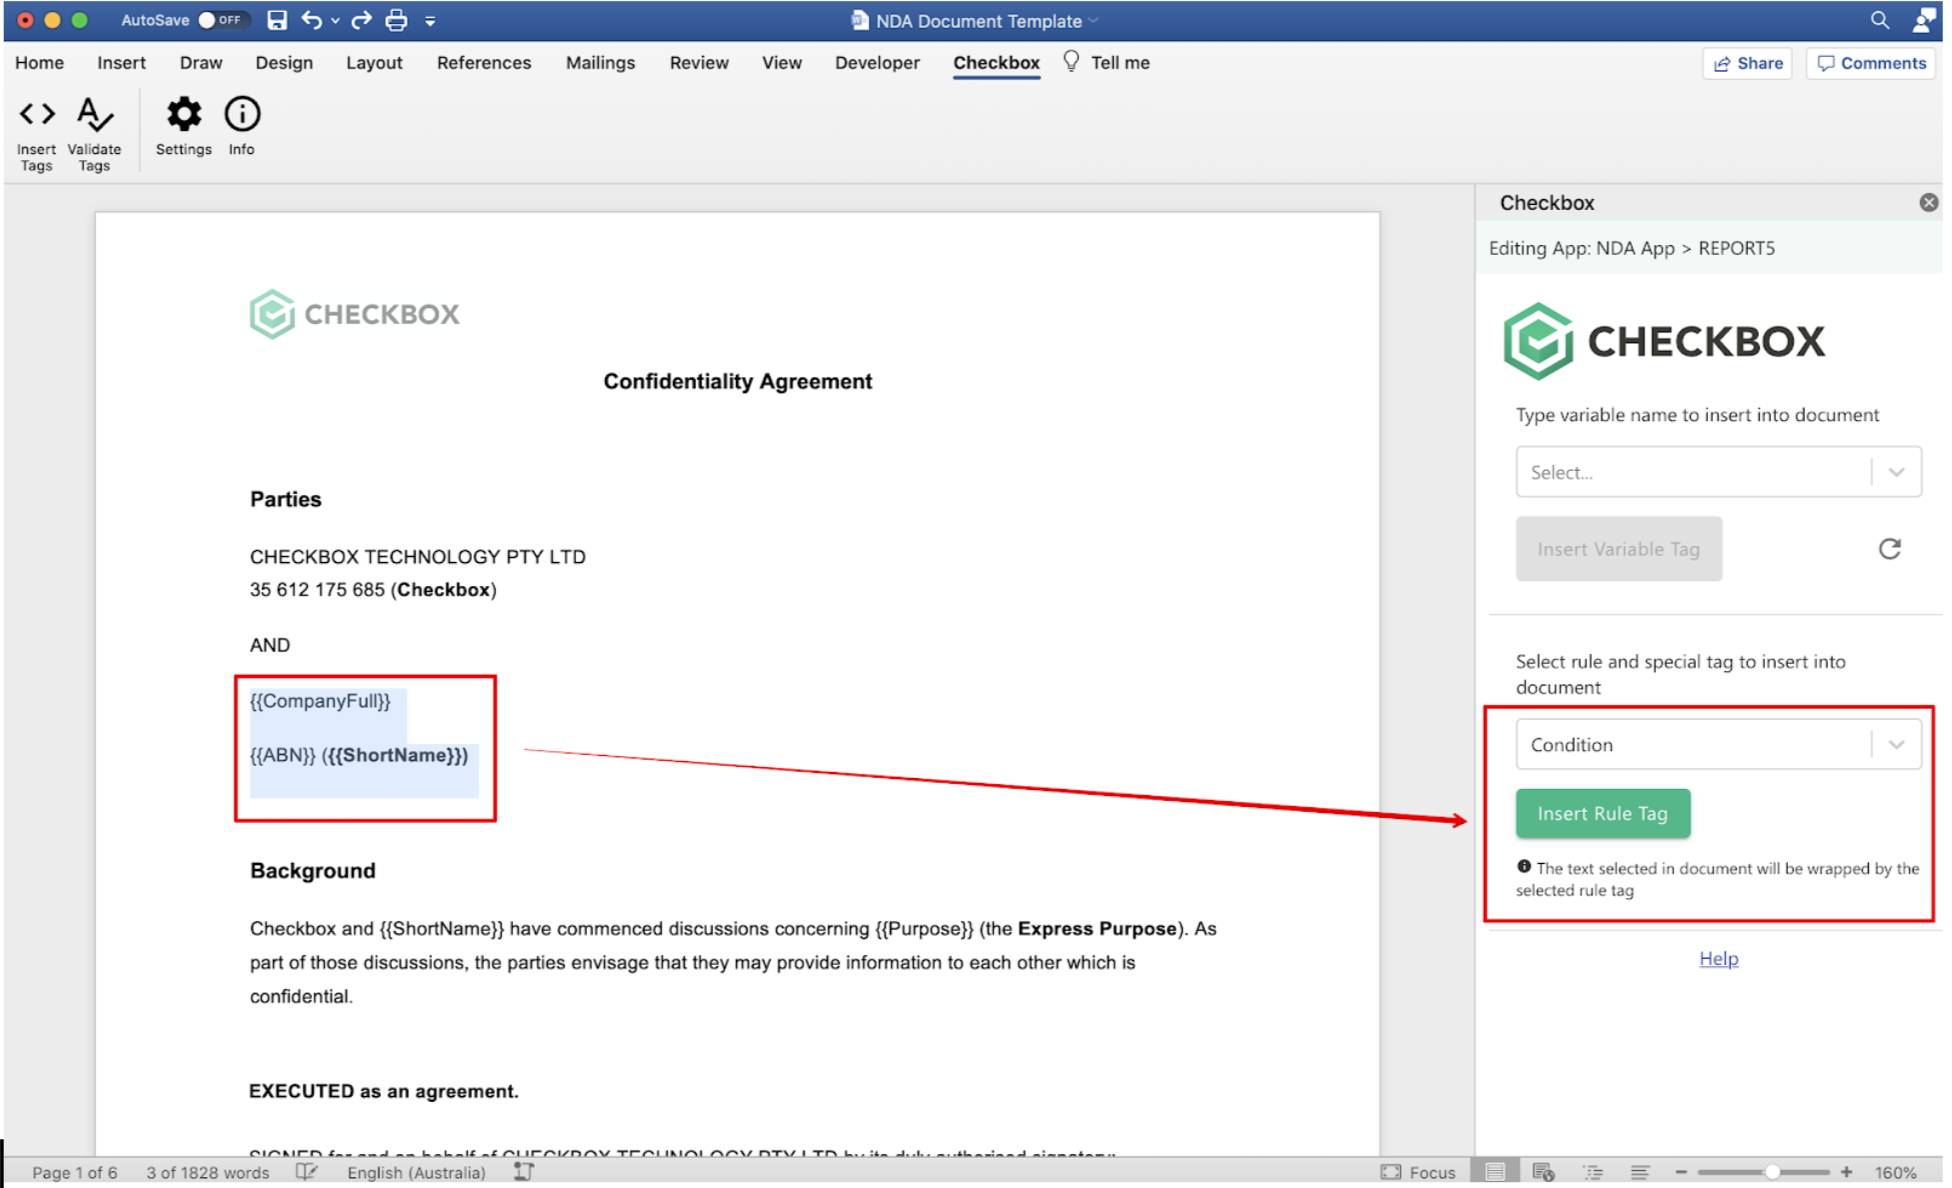
Task: Switch to the Draw tab
Action: (201, 63)
